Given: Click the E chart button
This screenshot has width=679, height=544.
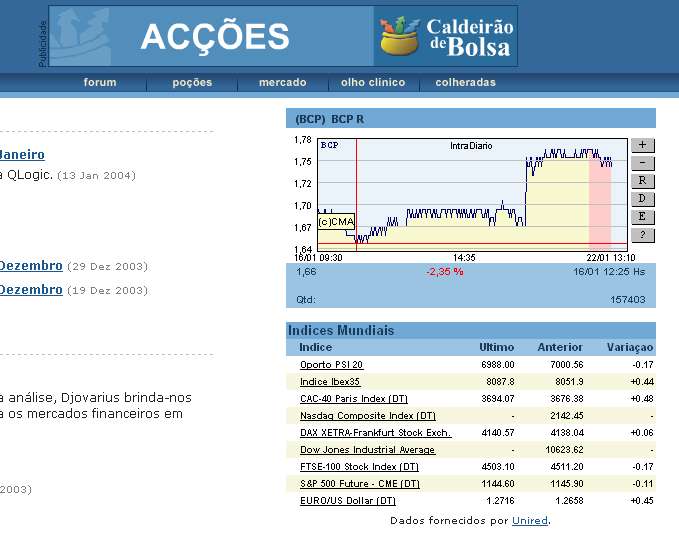Looking at the screenshot, I should pos(643,217).
